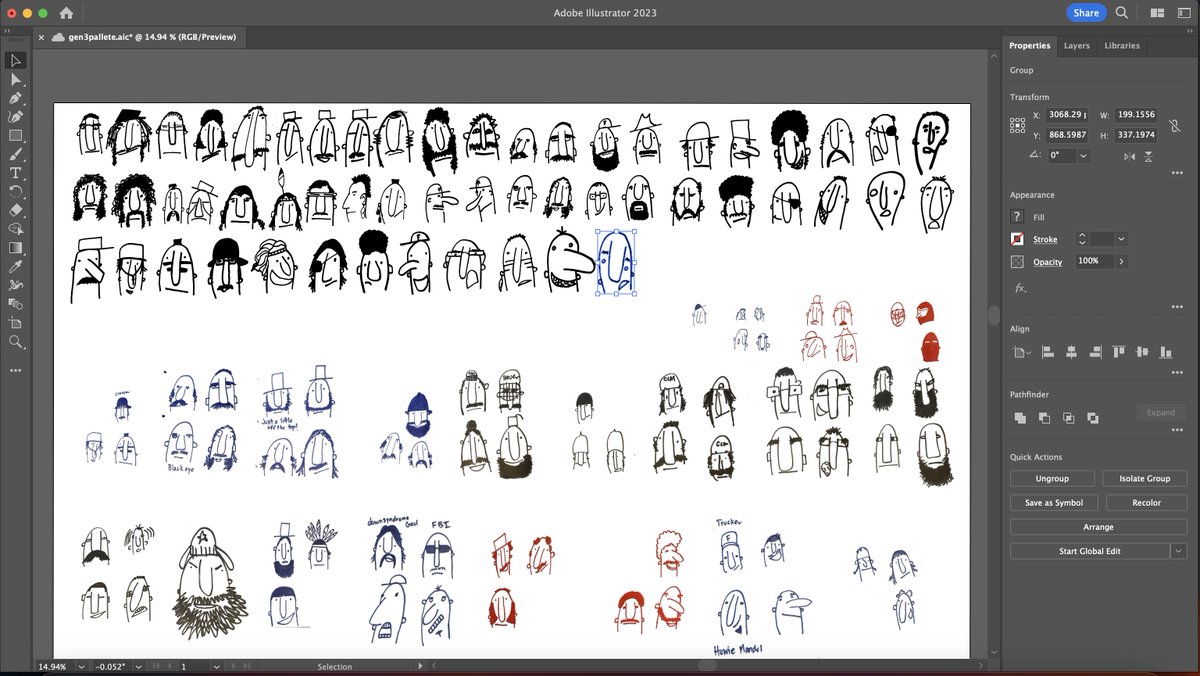1200x676 pixels.
Task: Switch to the Properties tab
Action: point(1029,46)
